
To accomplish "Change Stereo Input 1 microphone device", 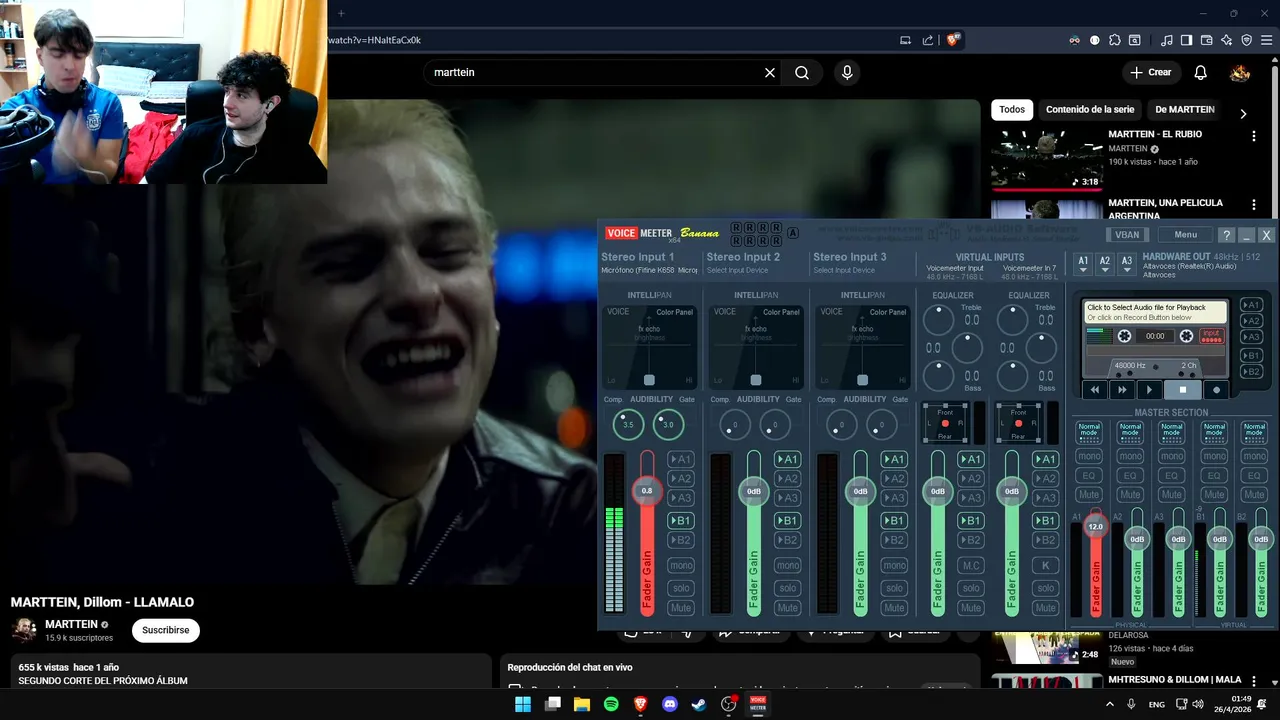I will pos(649,270).
